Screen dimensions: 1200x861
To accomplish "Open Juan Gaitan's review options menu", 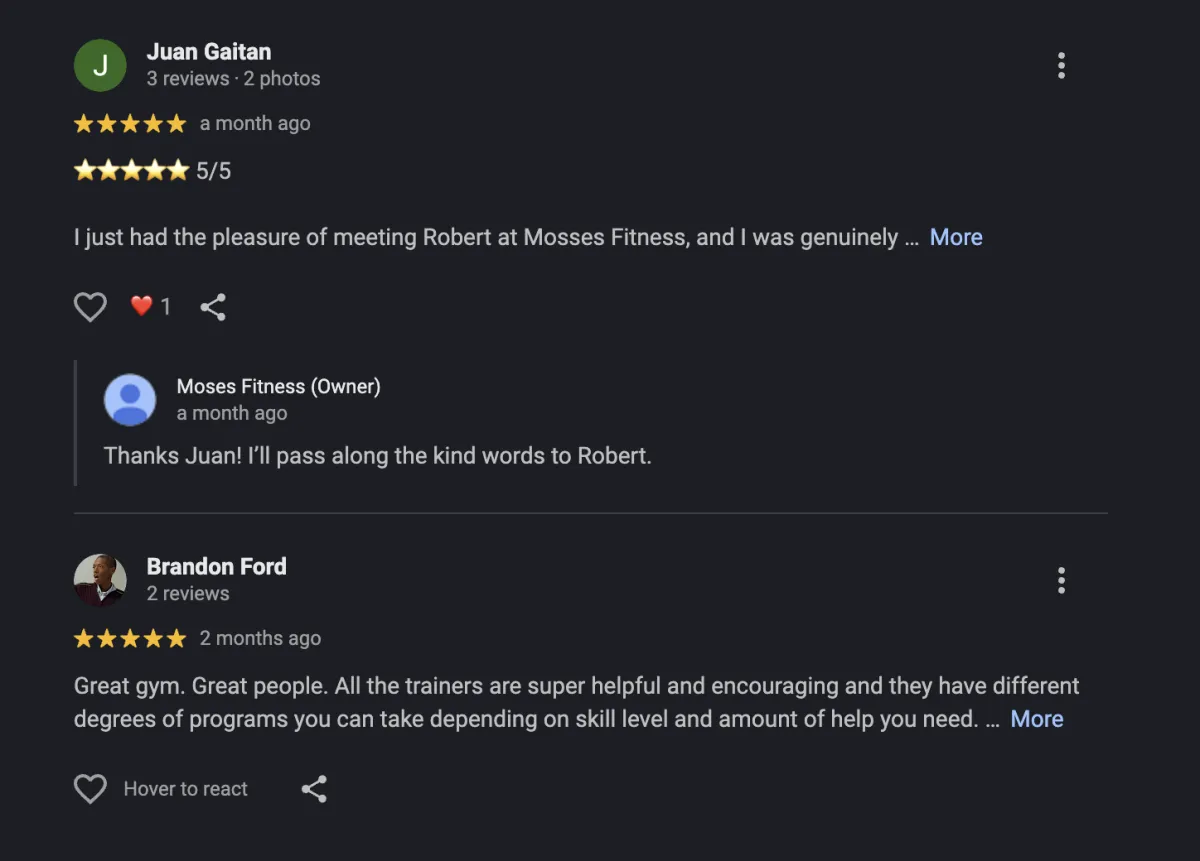I will pyautogui.click(x=1061, y=66).
